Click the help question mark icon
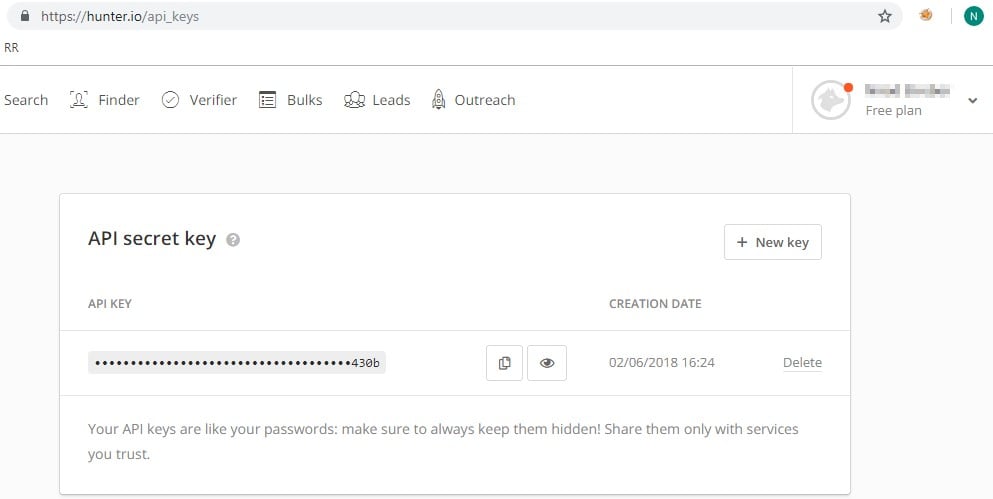The image size is (993, 499). [x=233, y=240]
